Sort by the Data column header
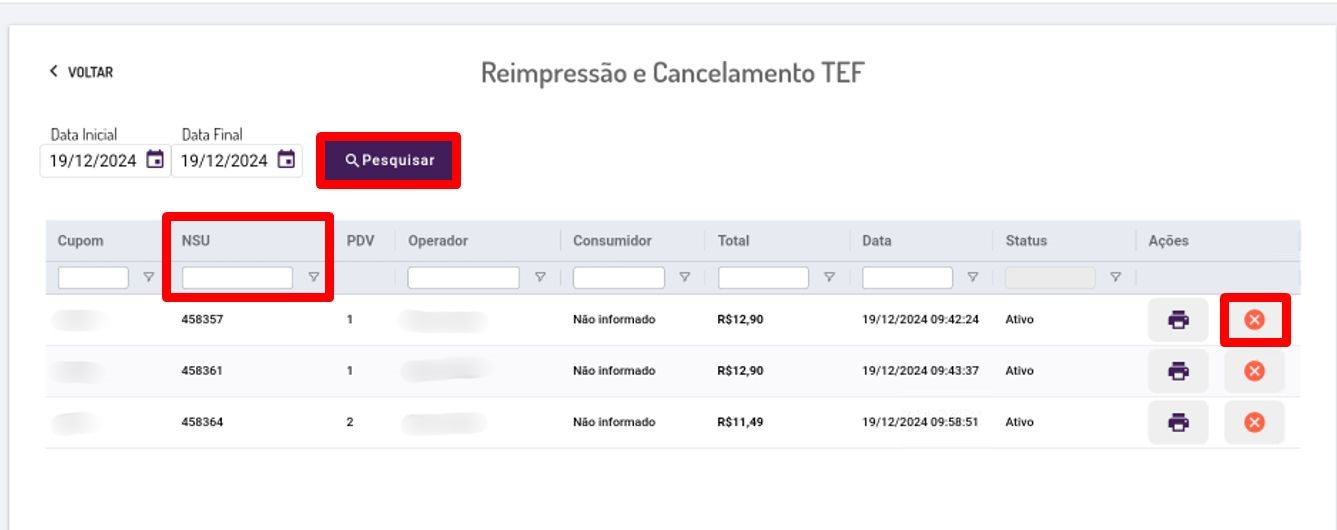This screenshot has width=1337, height=530. coord(877,241)
